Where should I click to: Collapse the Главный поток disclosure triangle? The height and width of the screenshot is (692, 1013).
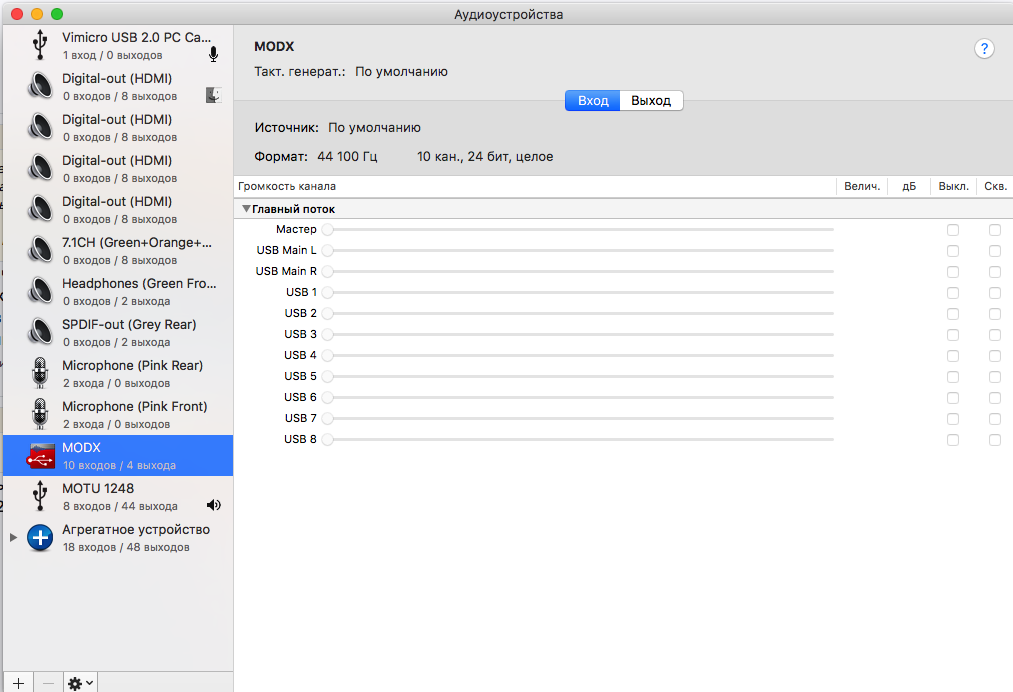coord(246,209)
